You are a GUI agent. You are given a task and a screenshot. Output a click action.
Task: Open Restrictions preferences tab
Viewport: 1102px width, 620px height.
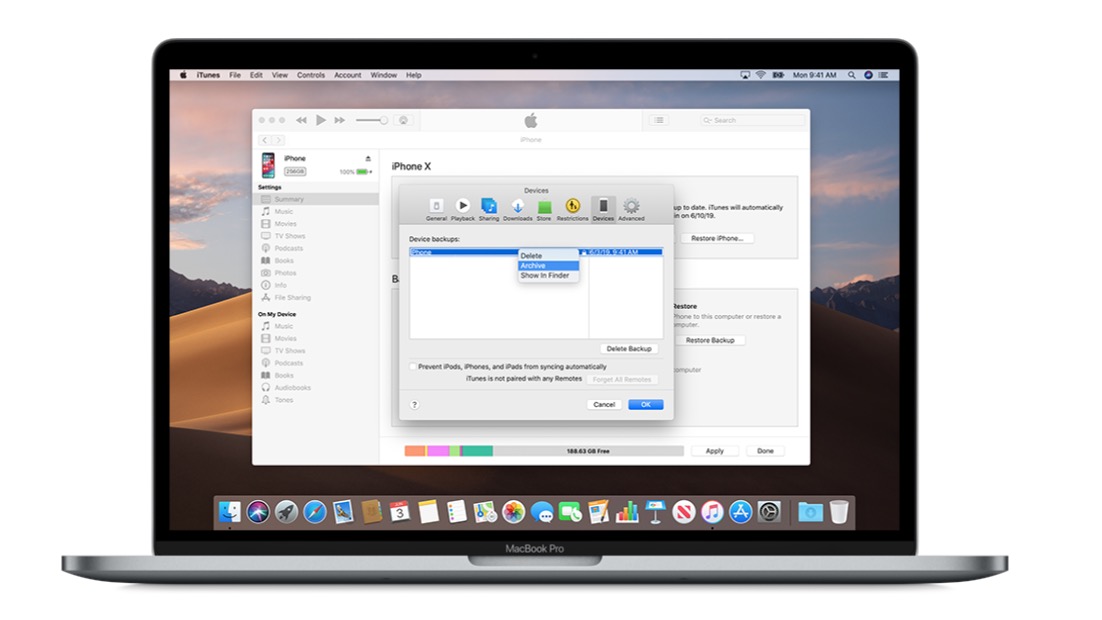click(x=572, y=209)
